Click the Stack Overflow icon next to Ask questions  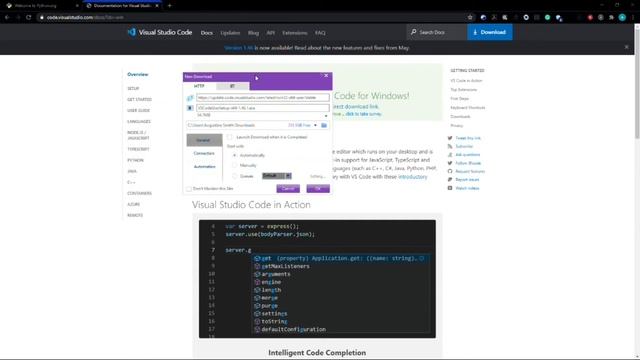[450, 155]
